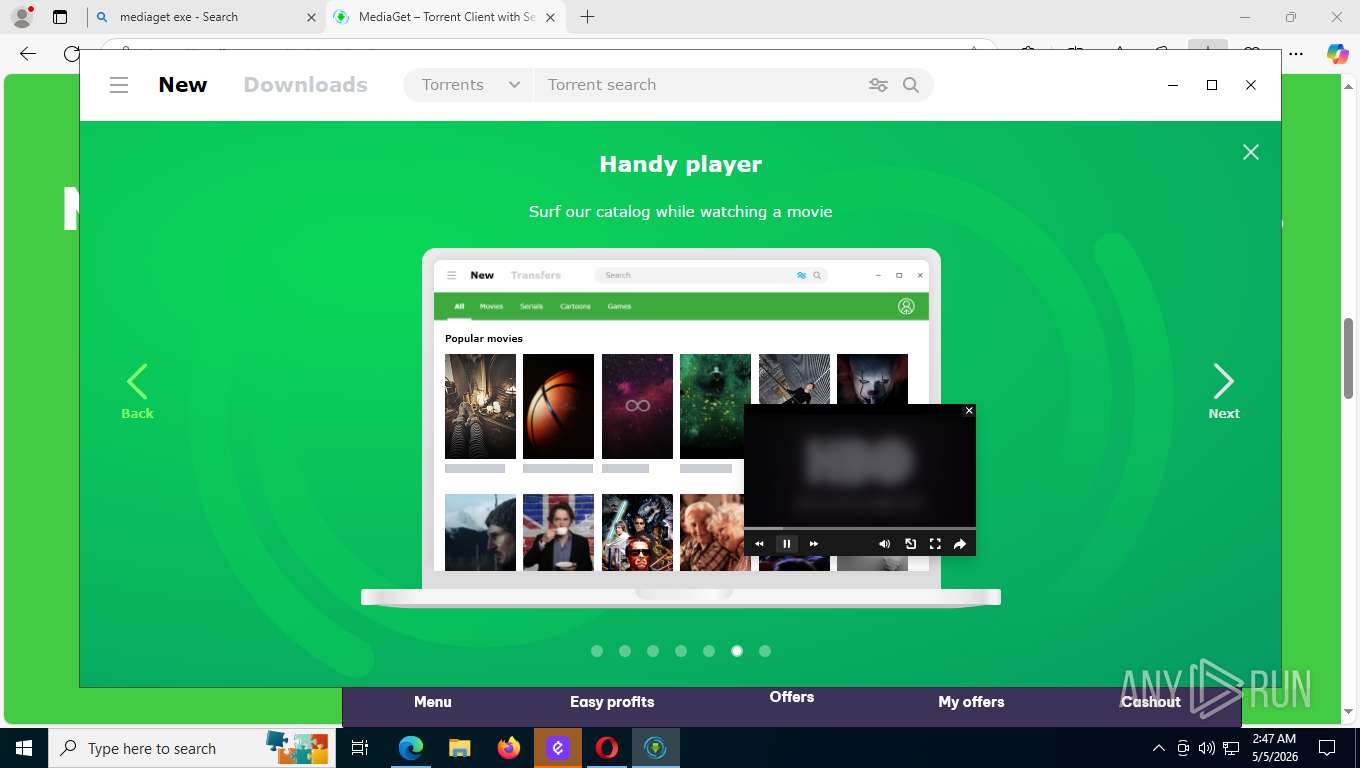1360x768 pixels.
Task: Select the fifth slide indicator dot
Action: tap(709, 651)
